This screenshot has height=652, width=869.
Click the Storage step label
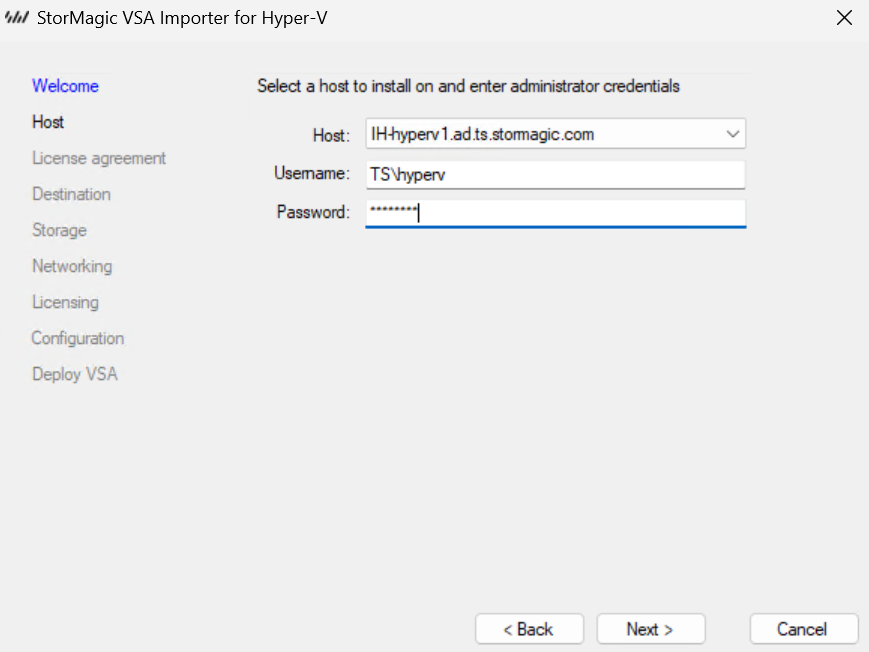59,231
